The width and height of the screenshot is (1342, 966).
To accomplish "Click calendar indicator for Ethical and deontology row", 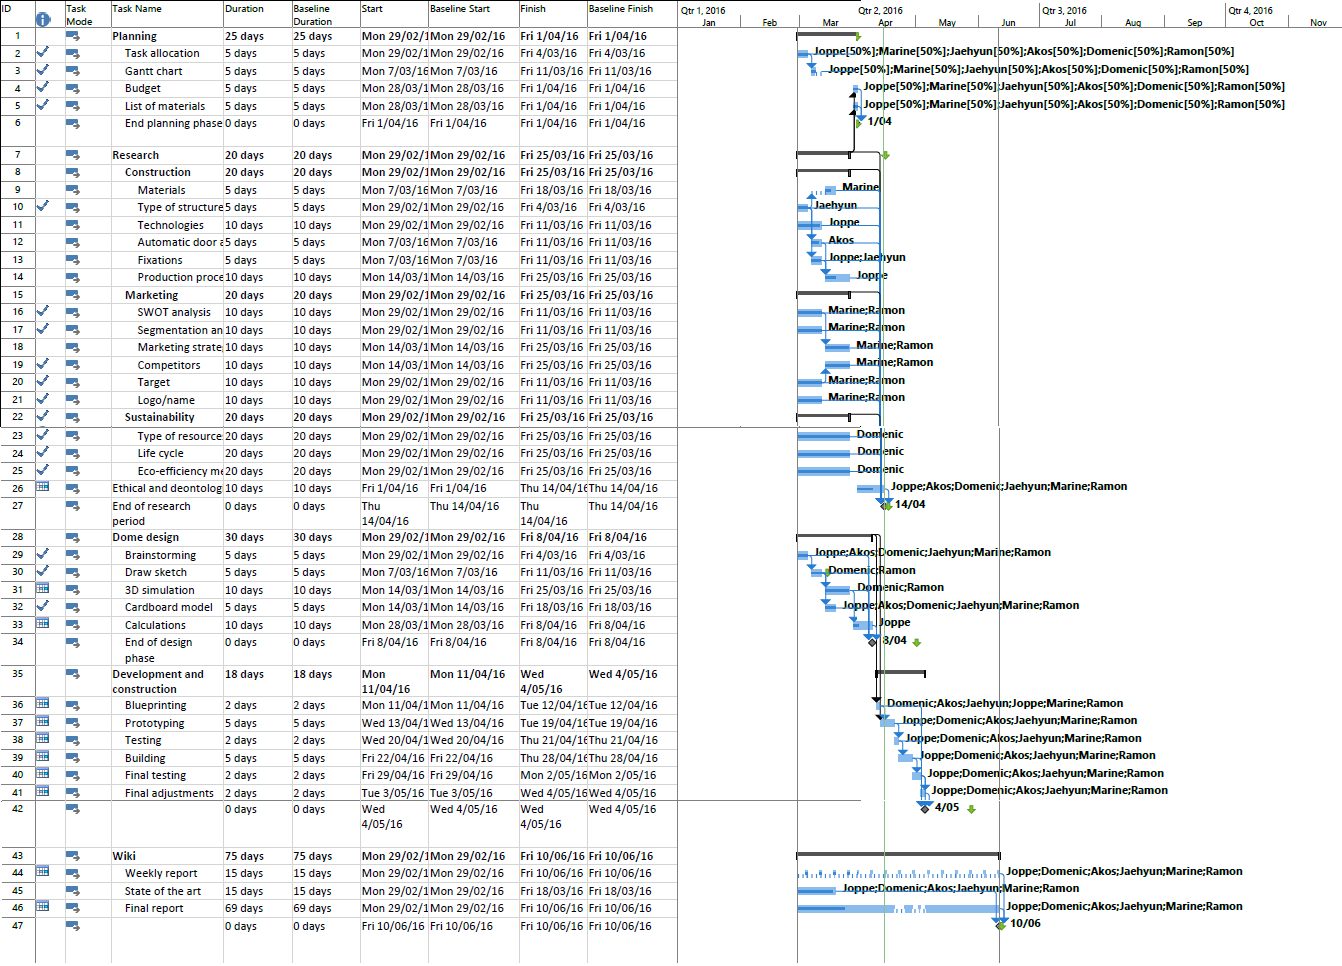I will click(x=43, y=487).
